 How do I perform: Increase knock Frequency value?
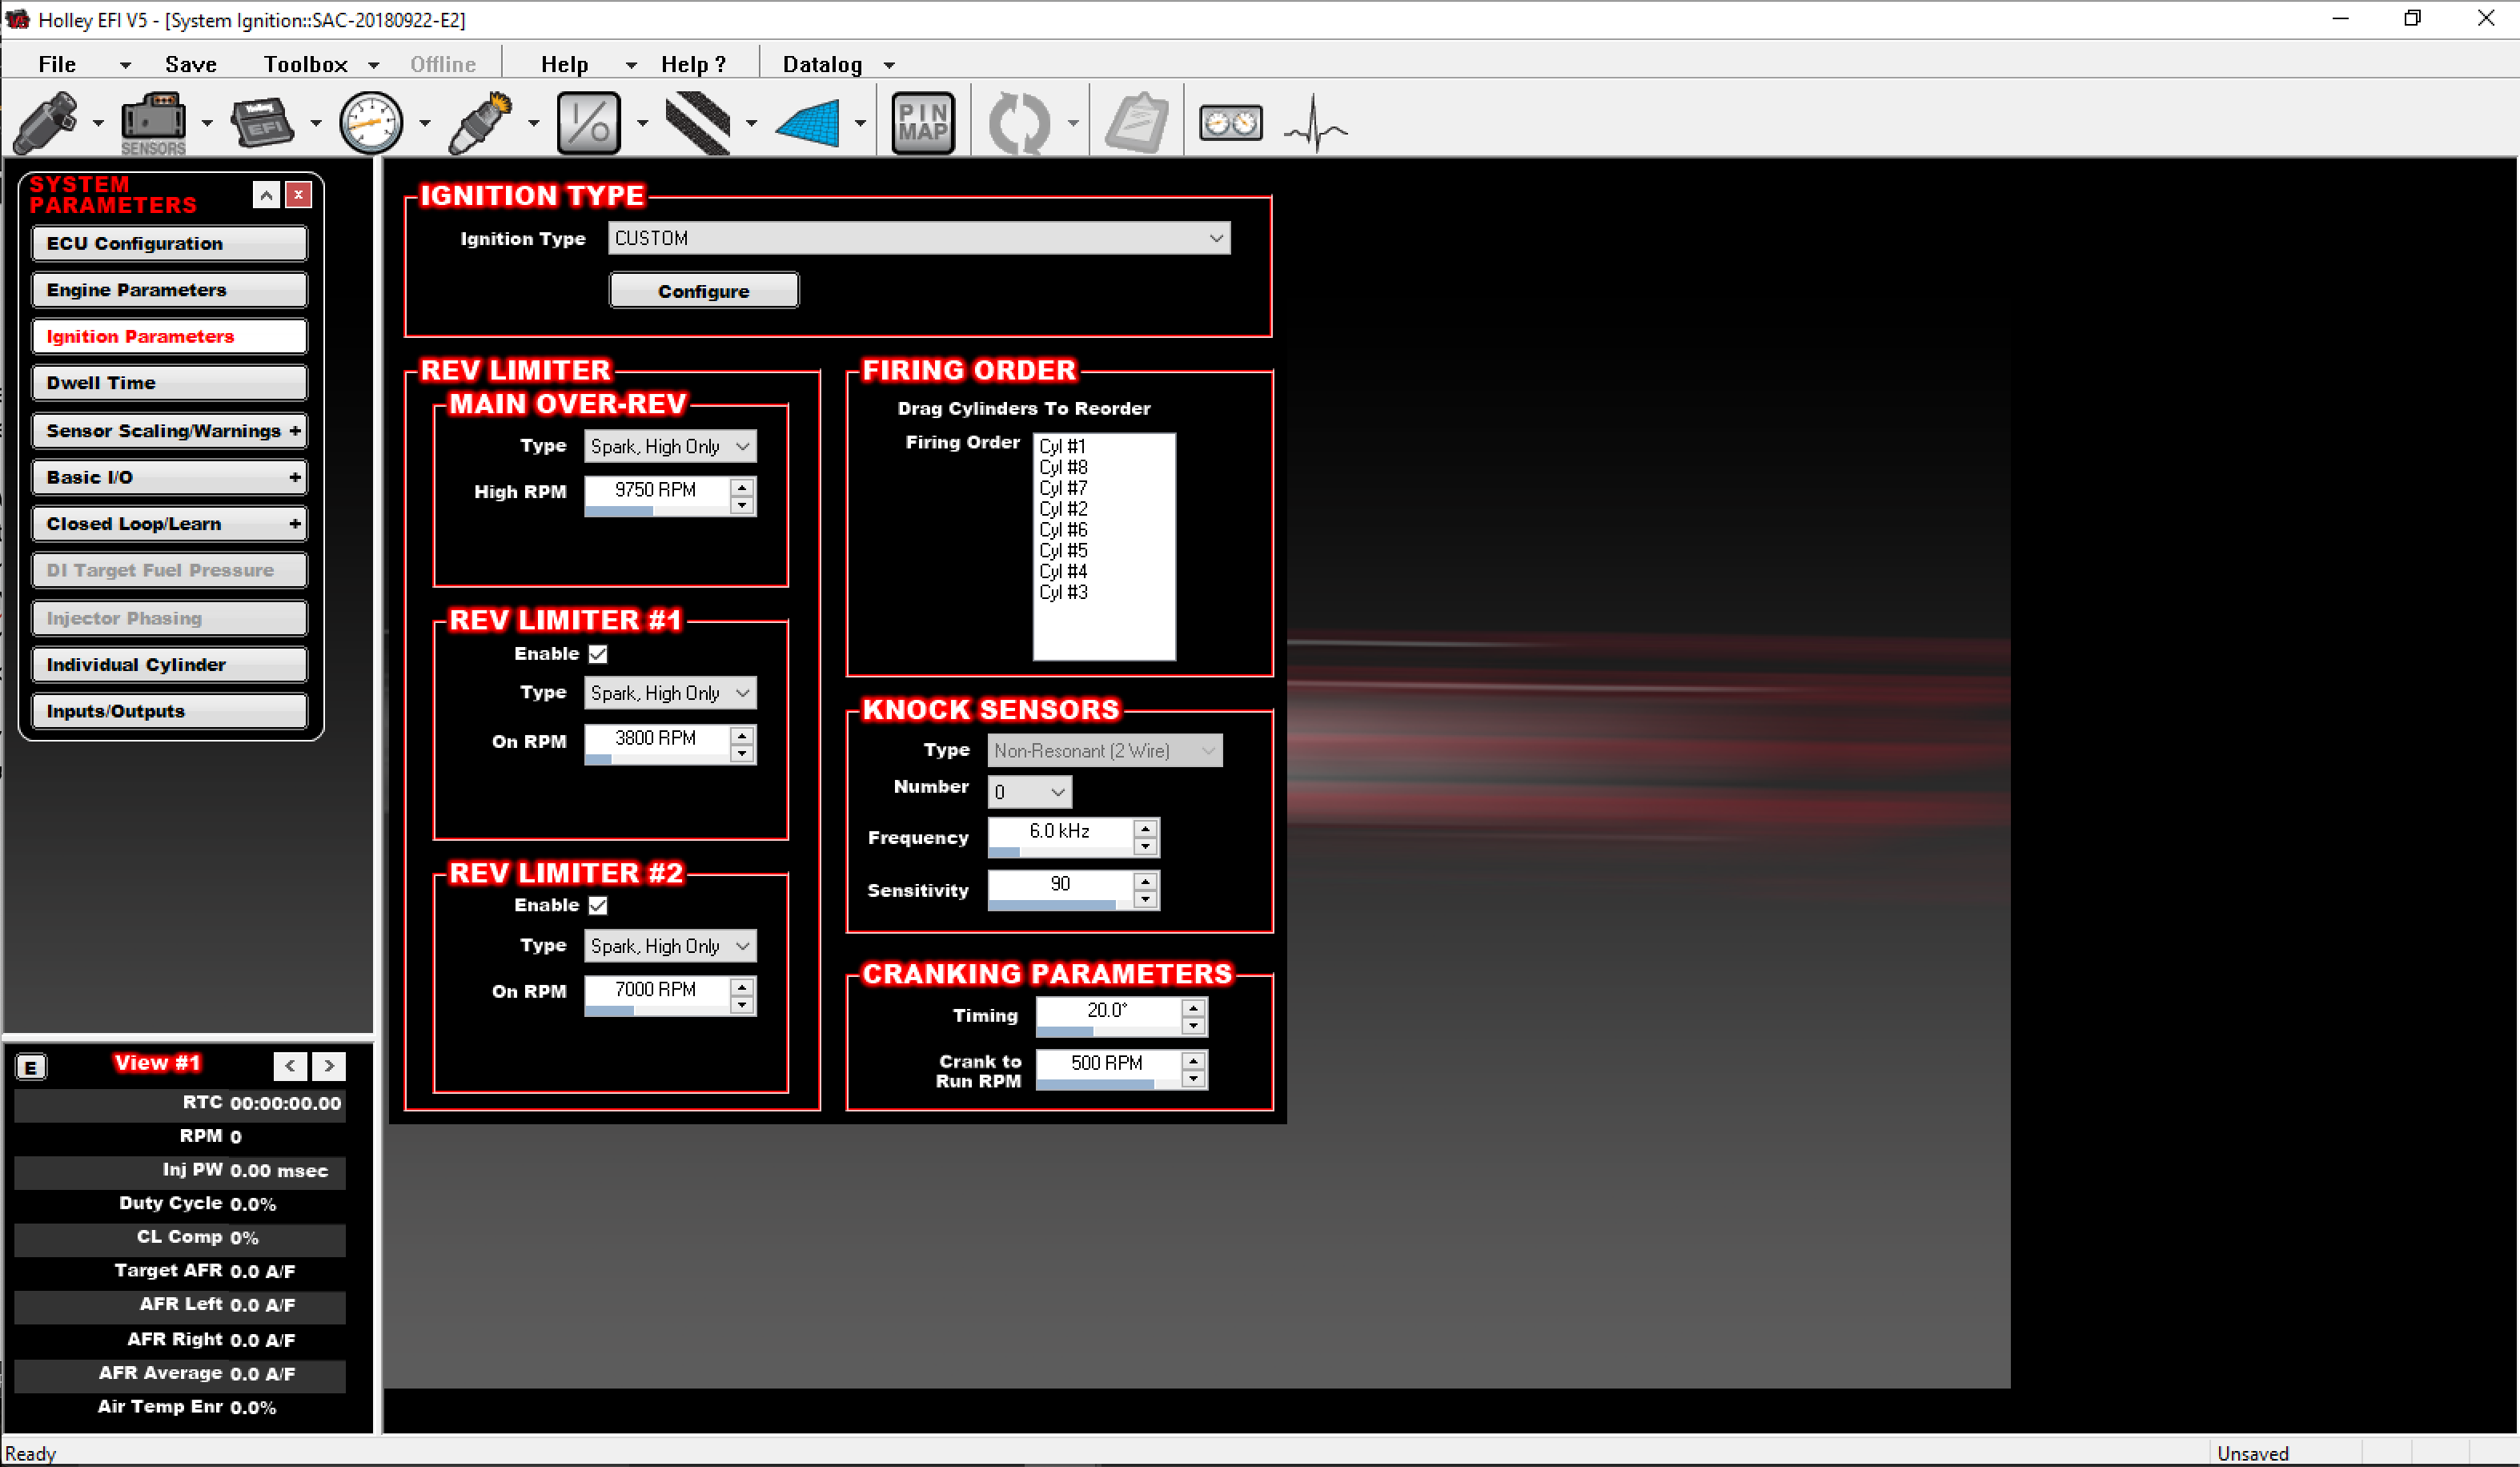point(1146,828)
